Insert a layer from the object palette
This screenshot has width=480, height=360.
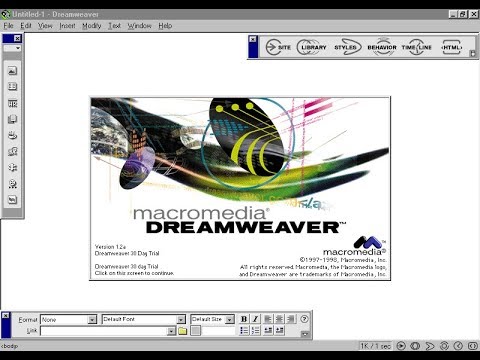pos(12,119)
